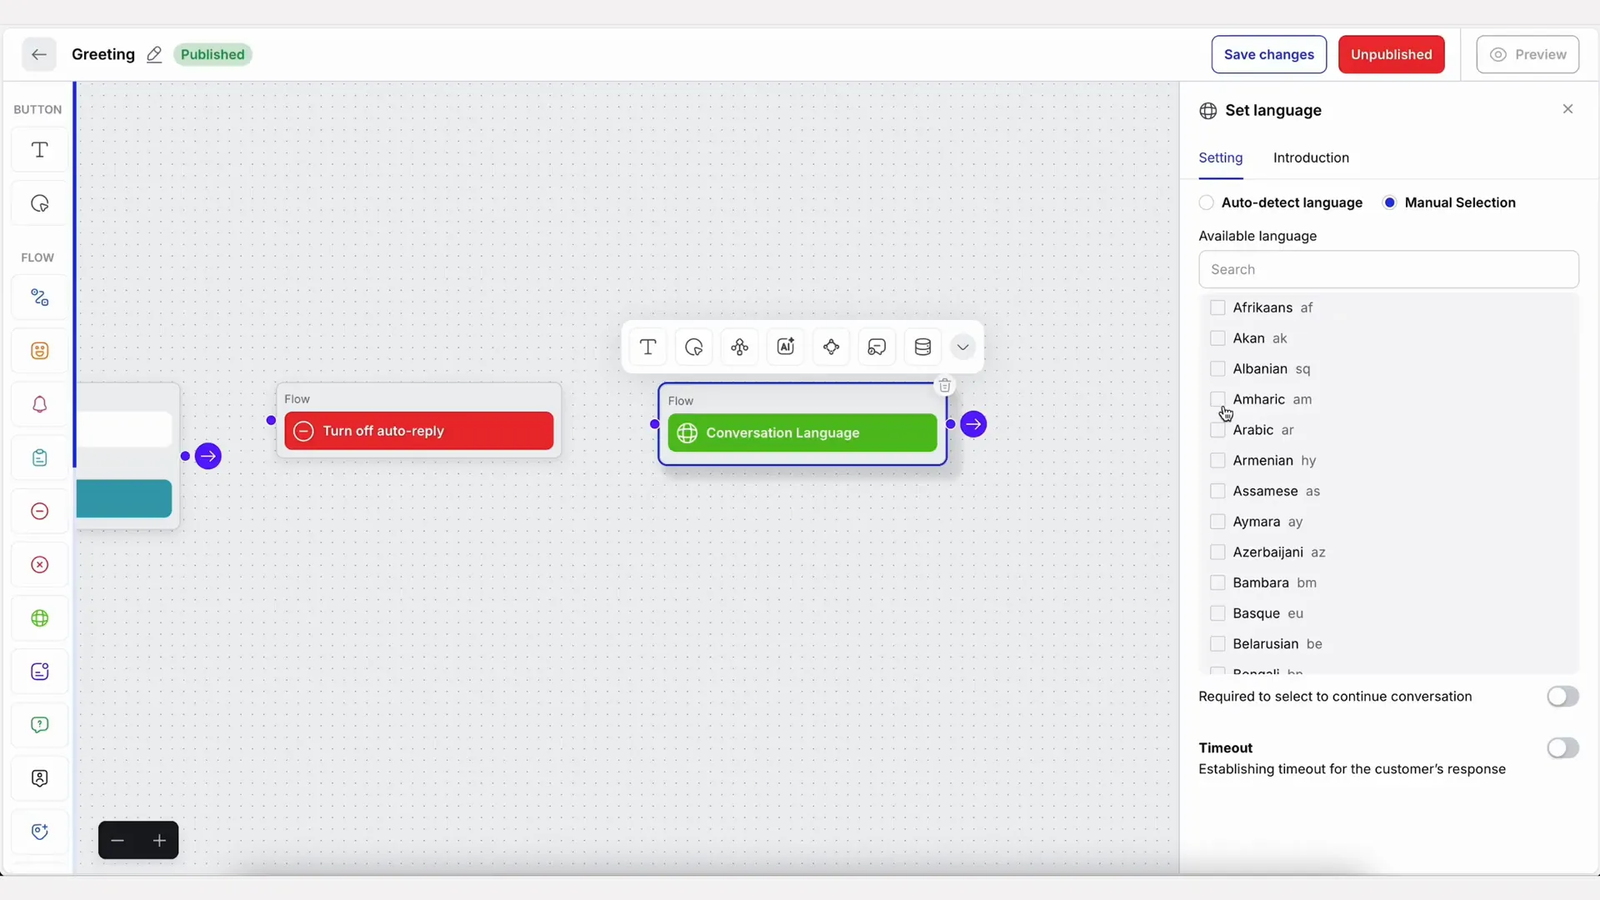1600x900 pixels.
Task: Add the red minus turn-off auto-reply block
Action: coord(40,511)
